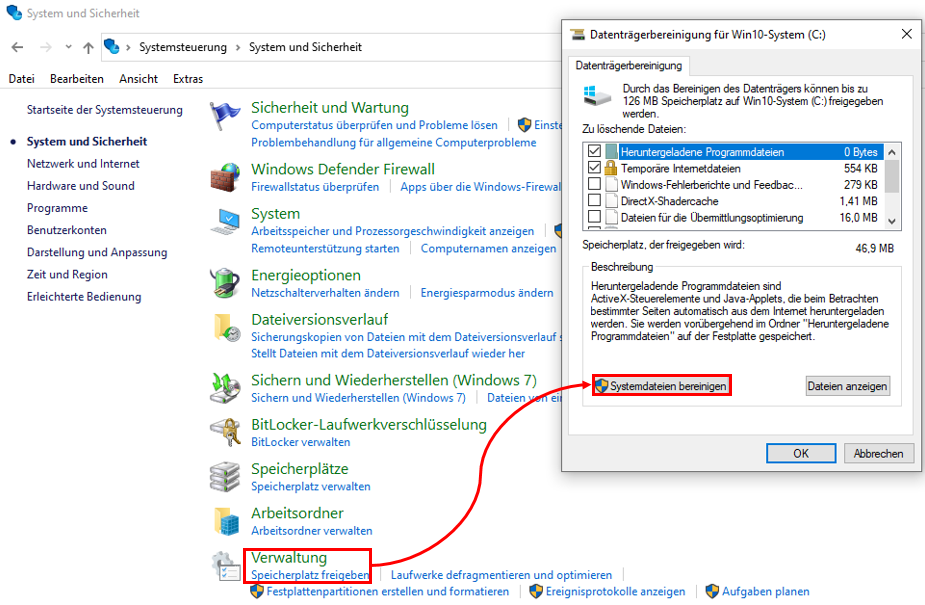Open the BitLocker verwalten link

300,442
